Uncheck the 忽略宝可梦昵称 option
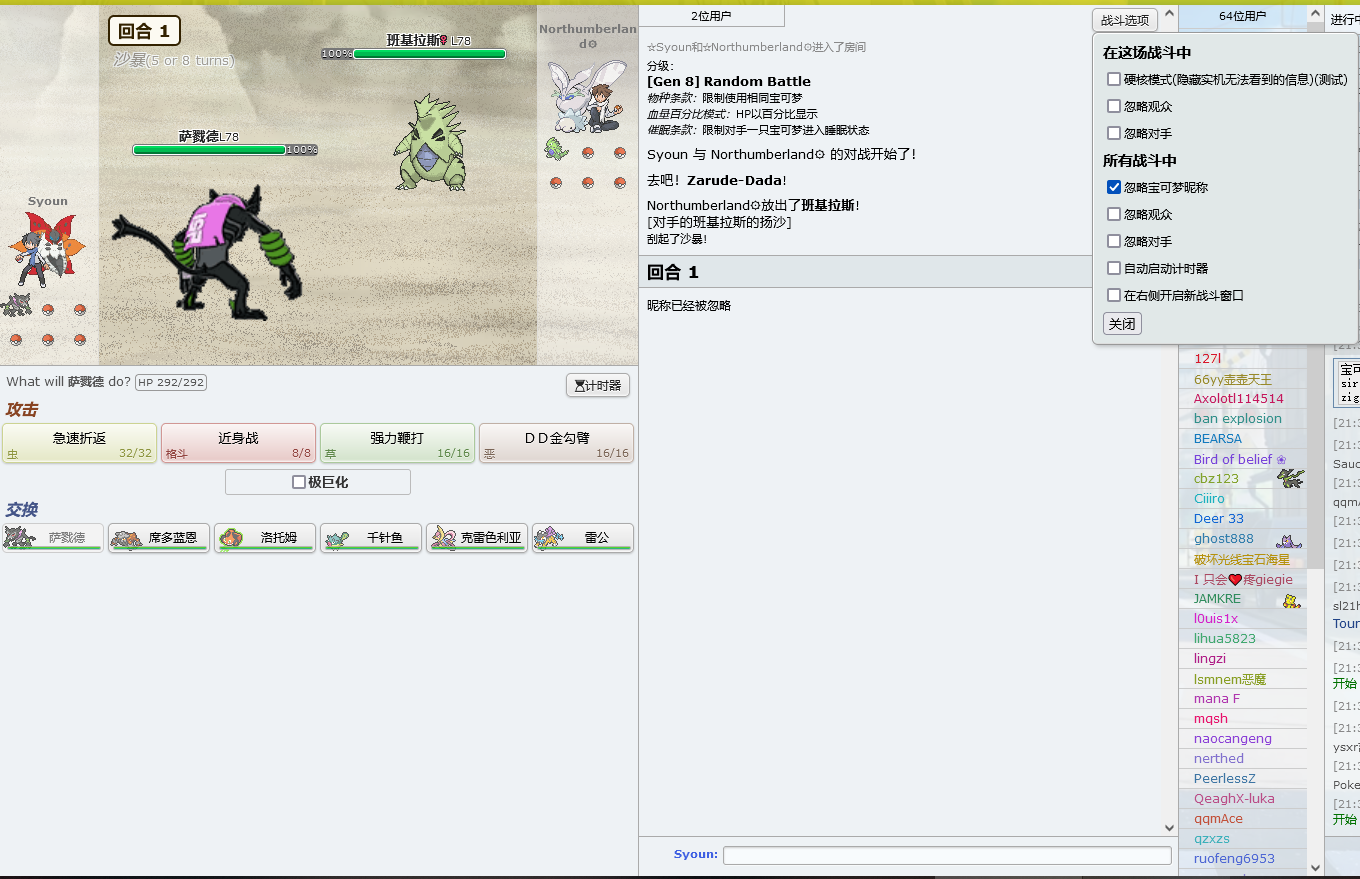1360x879 pixels. click(1114, 187)
